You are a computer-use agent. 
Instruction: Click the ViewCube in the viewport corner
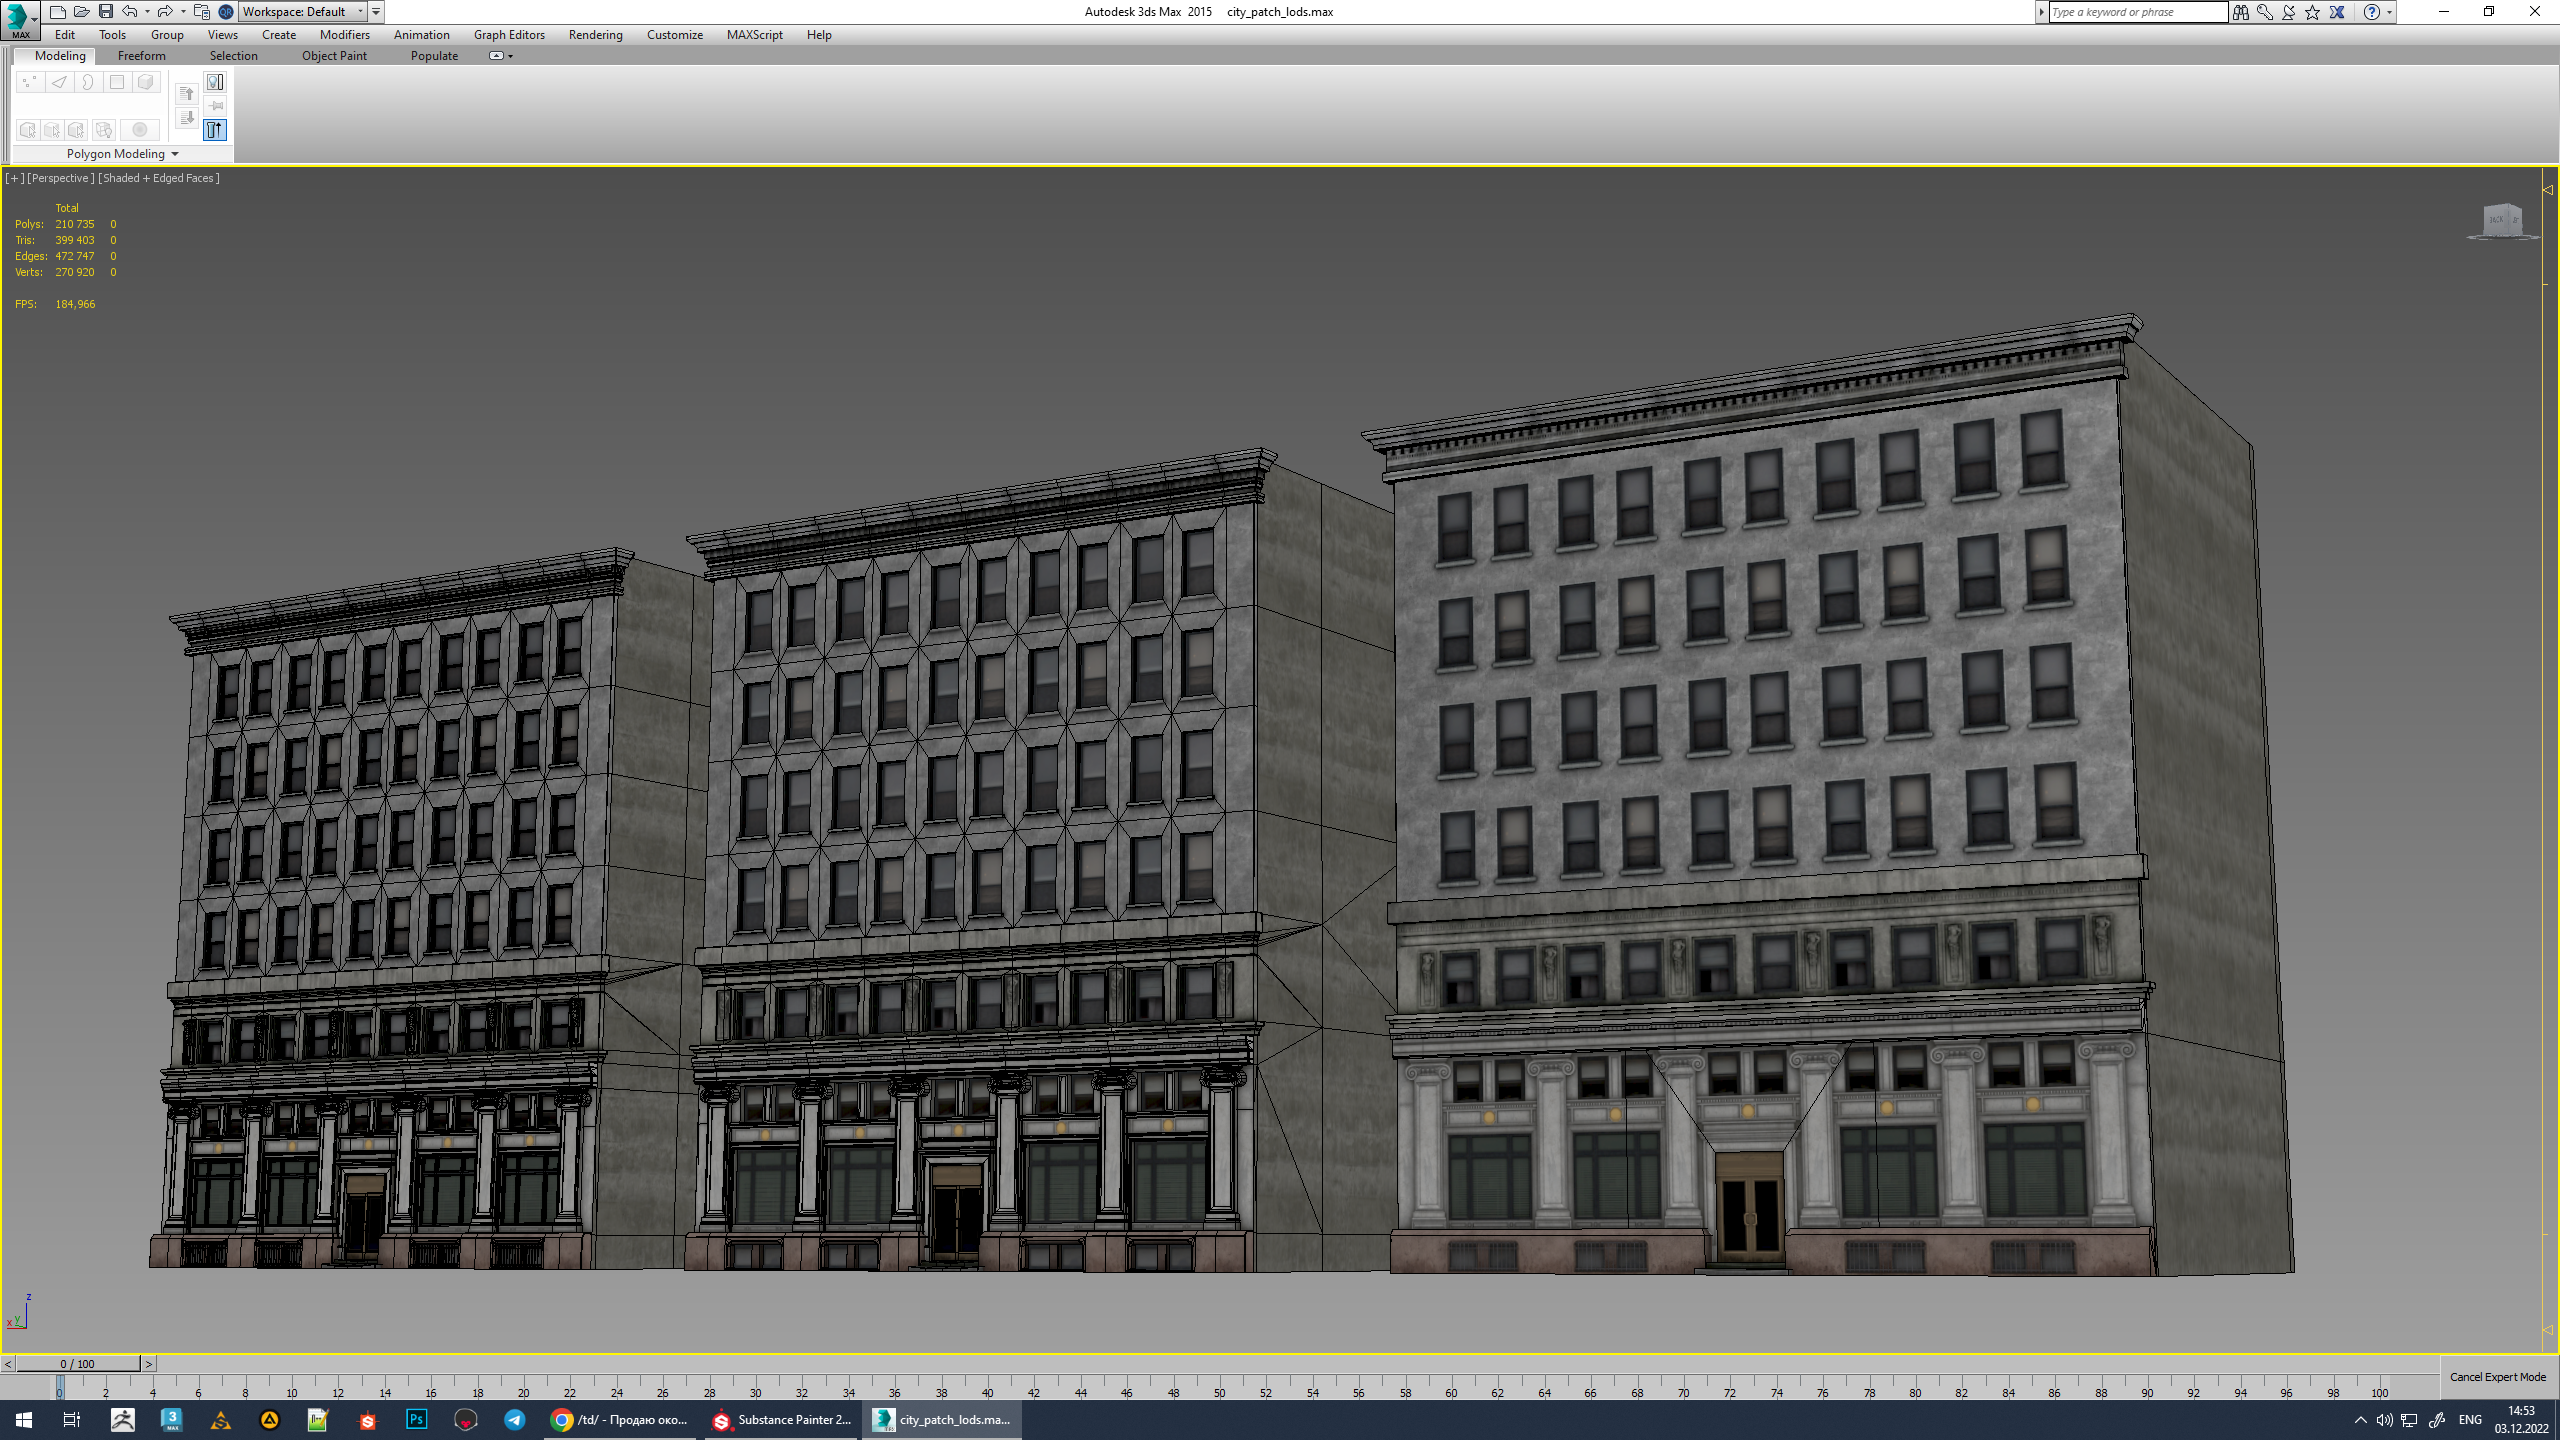tap(2502, 221)
